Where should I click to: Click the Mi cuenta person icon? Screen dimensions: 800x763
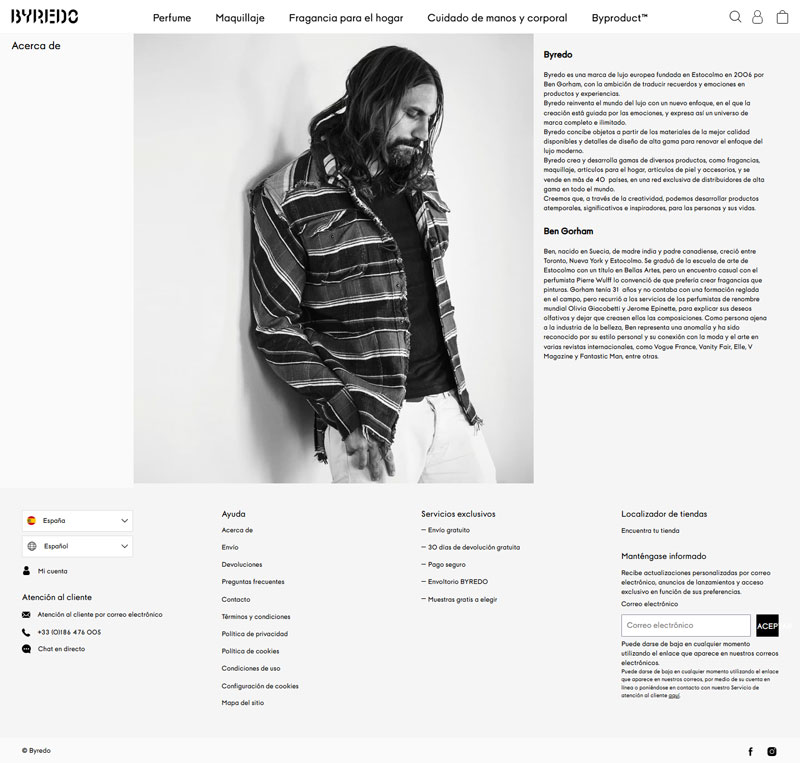coord(27,571)
